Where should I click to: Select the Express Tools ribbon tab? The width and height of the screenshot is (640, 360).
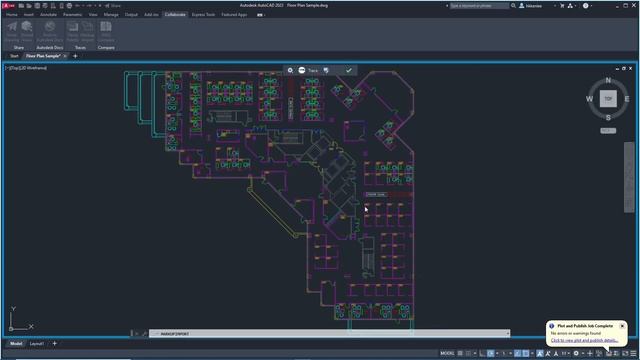203,15
